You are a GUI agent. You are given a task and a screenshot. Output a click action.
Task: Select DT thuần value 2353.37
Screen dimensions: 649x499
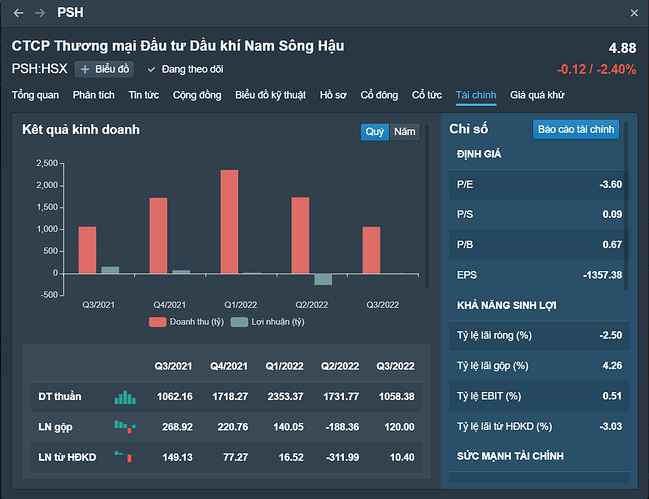[285, 396]
